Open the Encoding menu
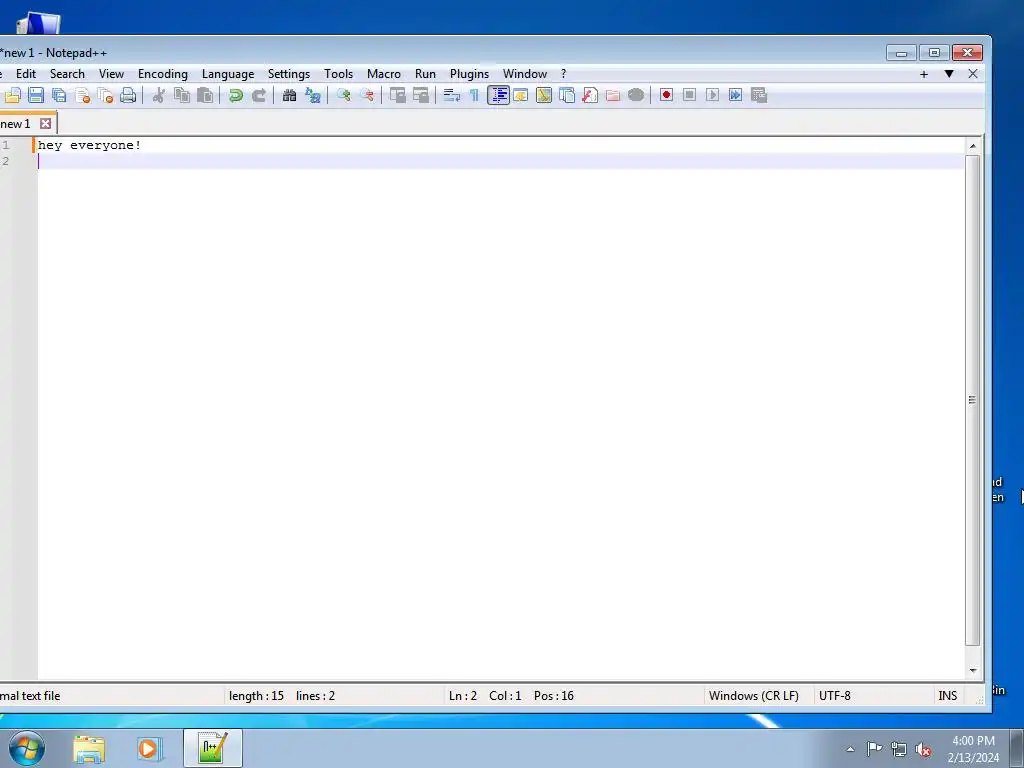The image size is (1024, 768). coord(163,74)
